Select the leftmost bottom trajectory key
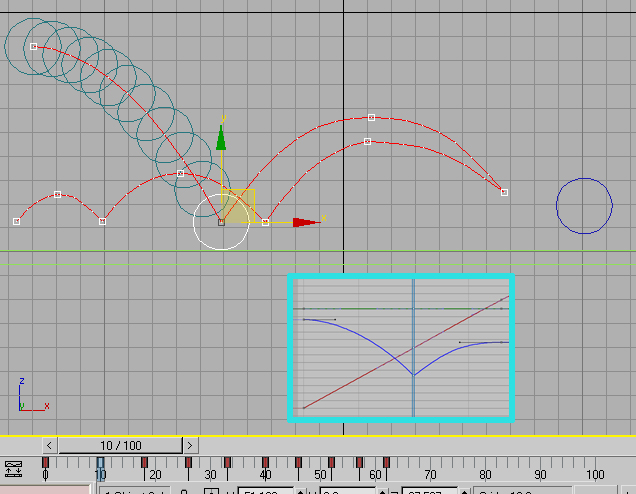Viewport: 636px width, 494px height. [x=17, y=221]
